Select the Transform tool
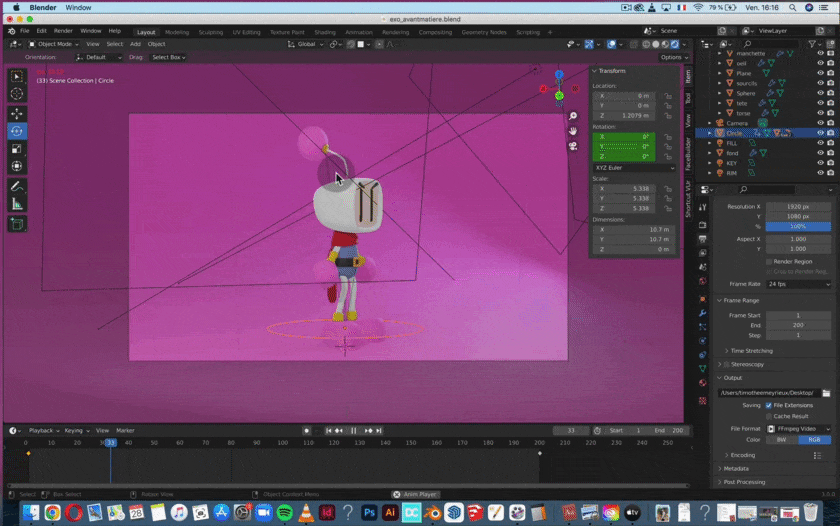The width and height of the screenshot is (840, 526). point(17,167)
